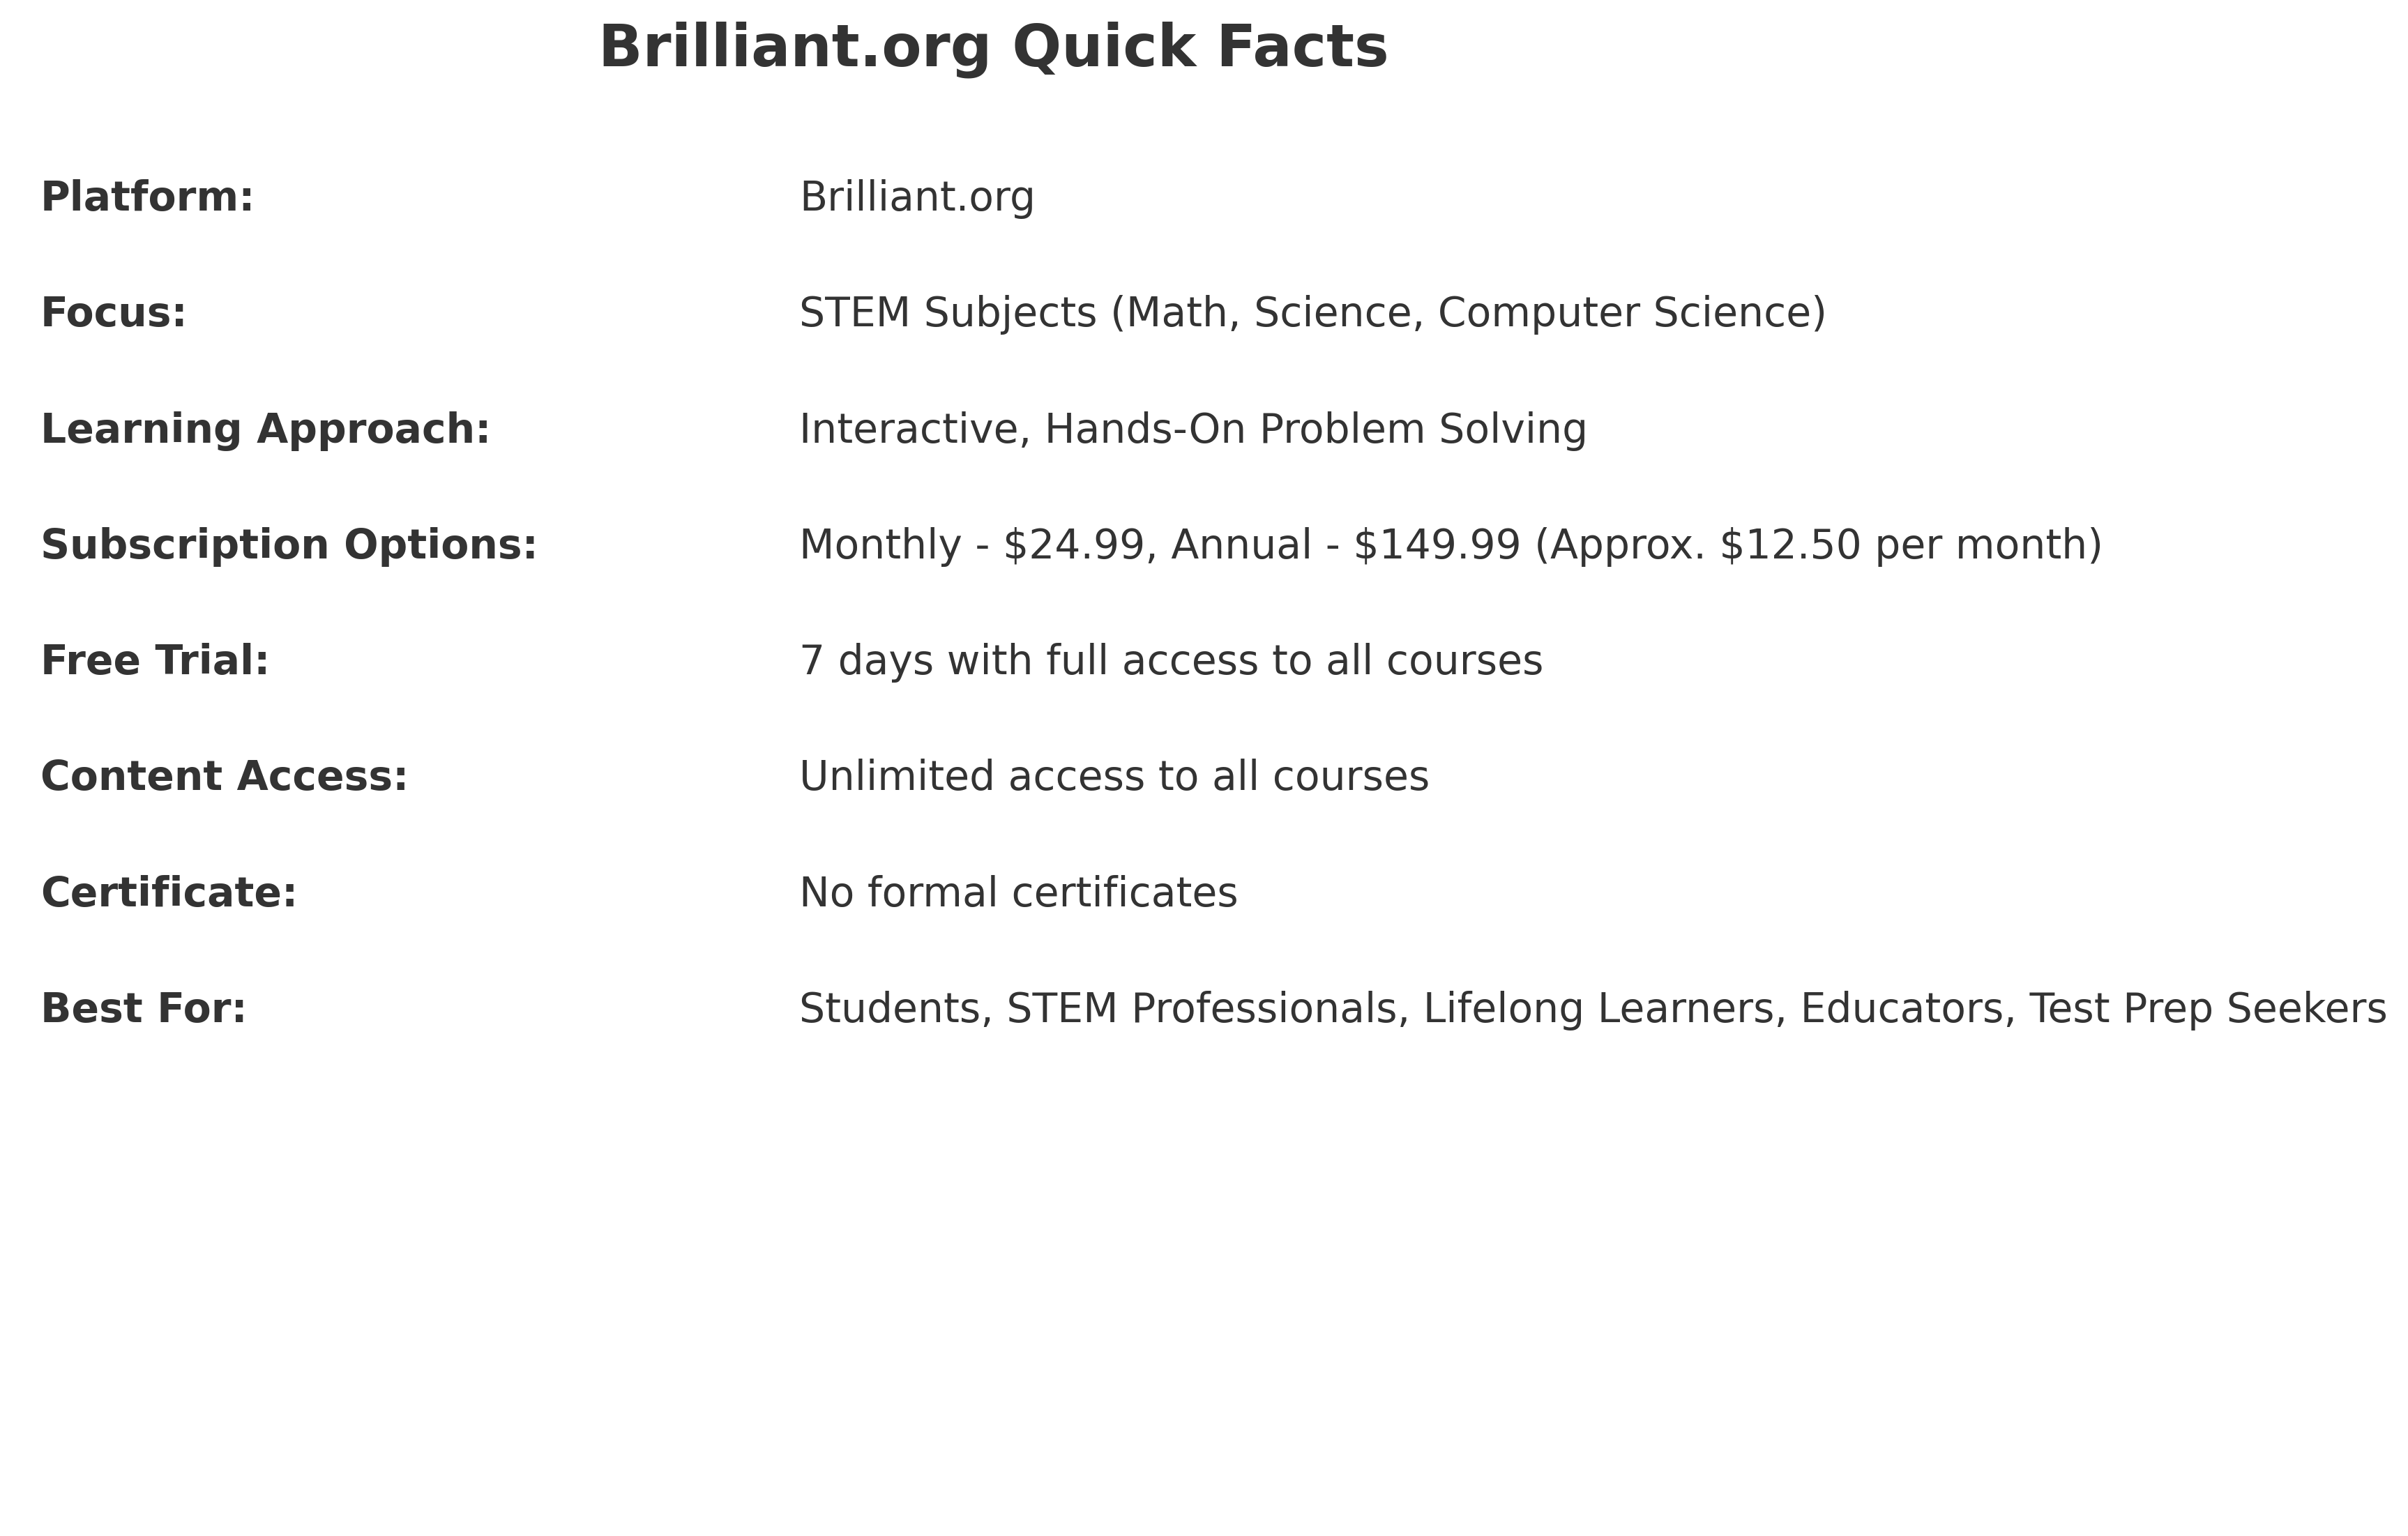2408x1536 pixels.
Task: Click the Brilliant.org platform value
Action: tap(917, 198)
